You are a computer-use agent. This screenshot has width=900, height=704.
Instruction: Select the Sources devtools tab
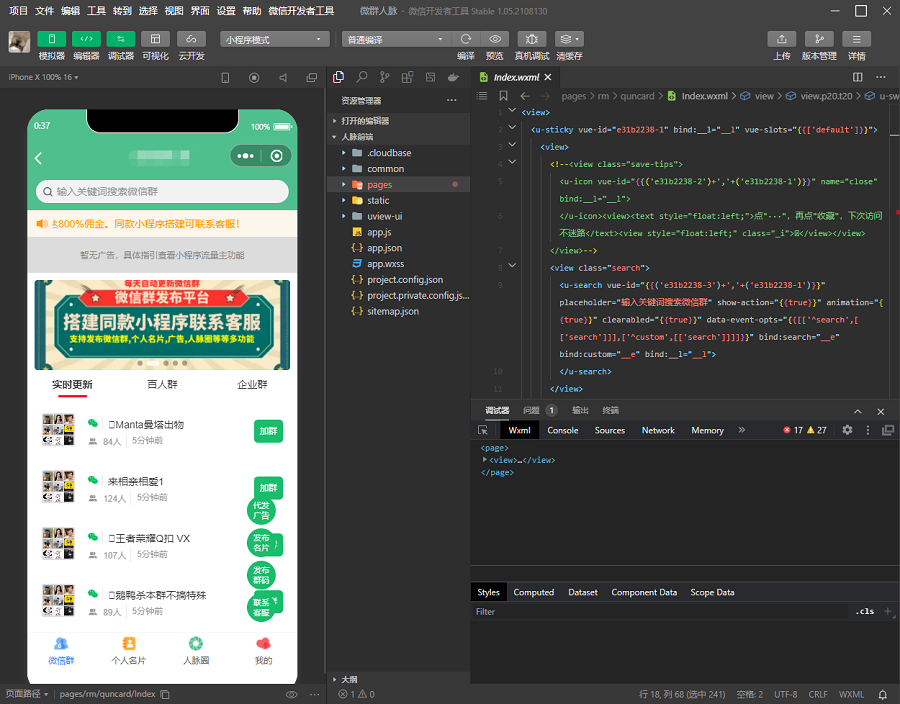[x=610, y=430]
